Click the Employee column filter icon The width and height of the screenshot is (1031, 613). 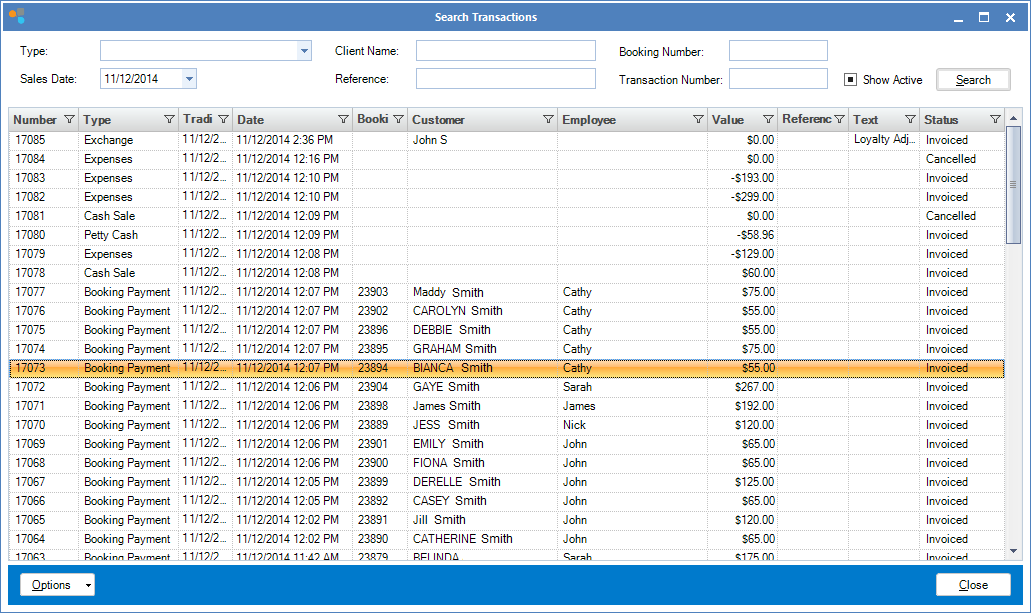click(x=698, y=120)
